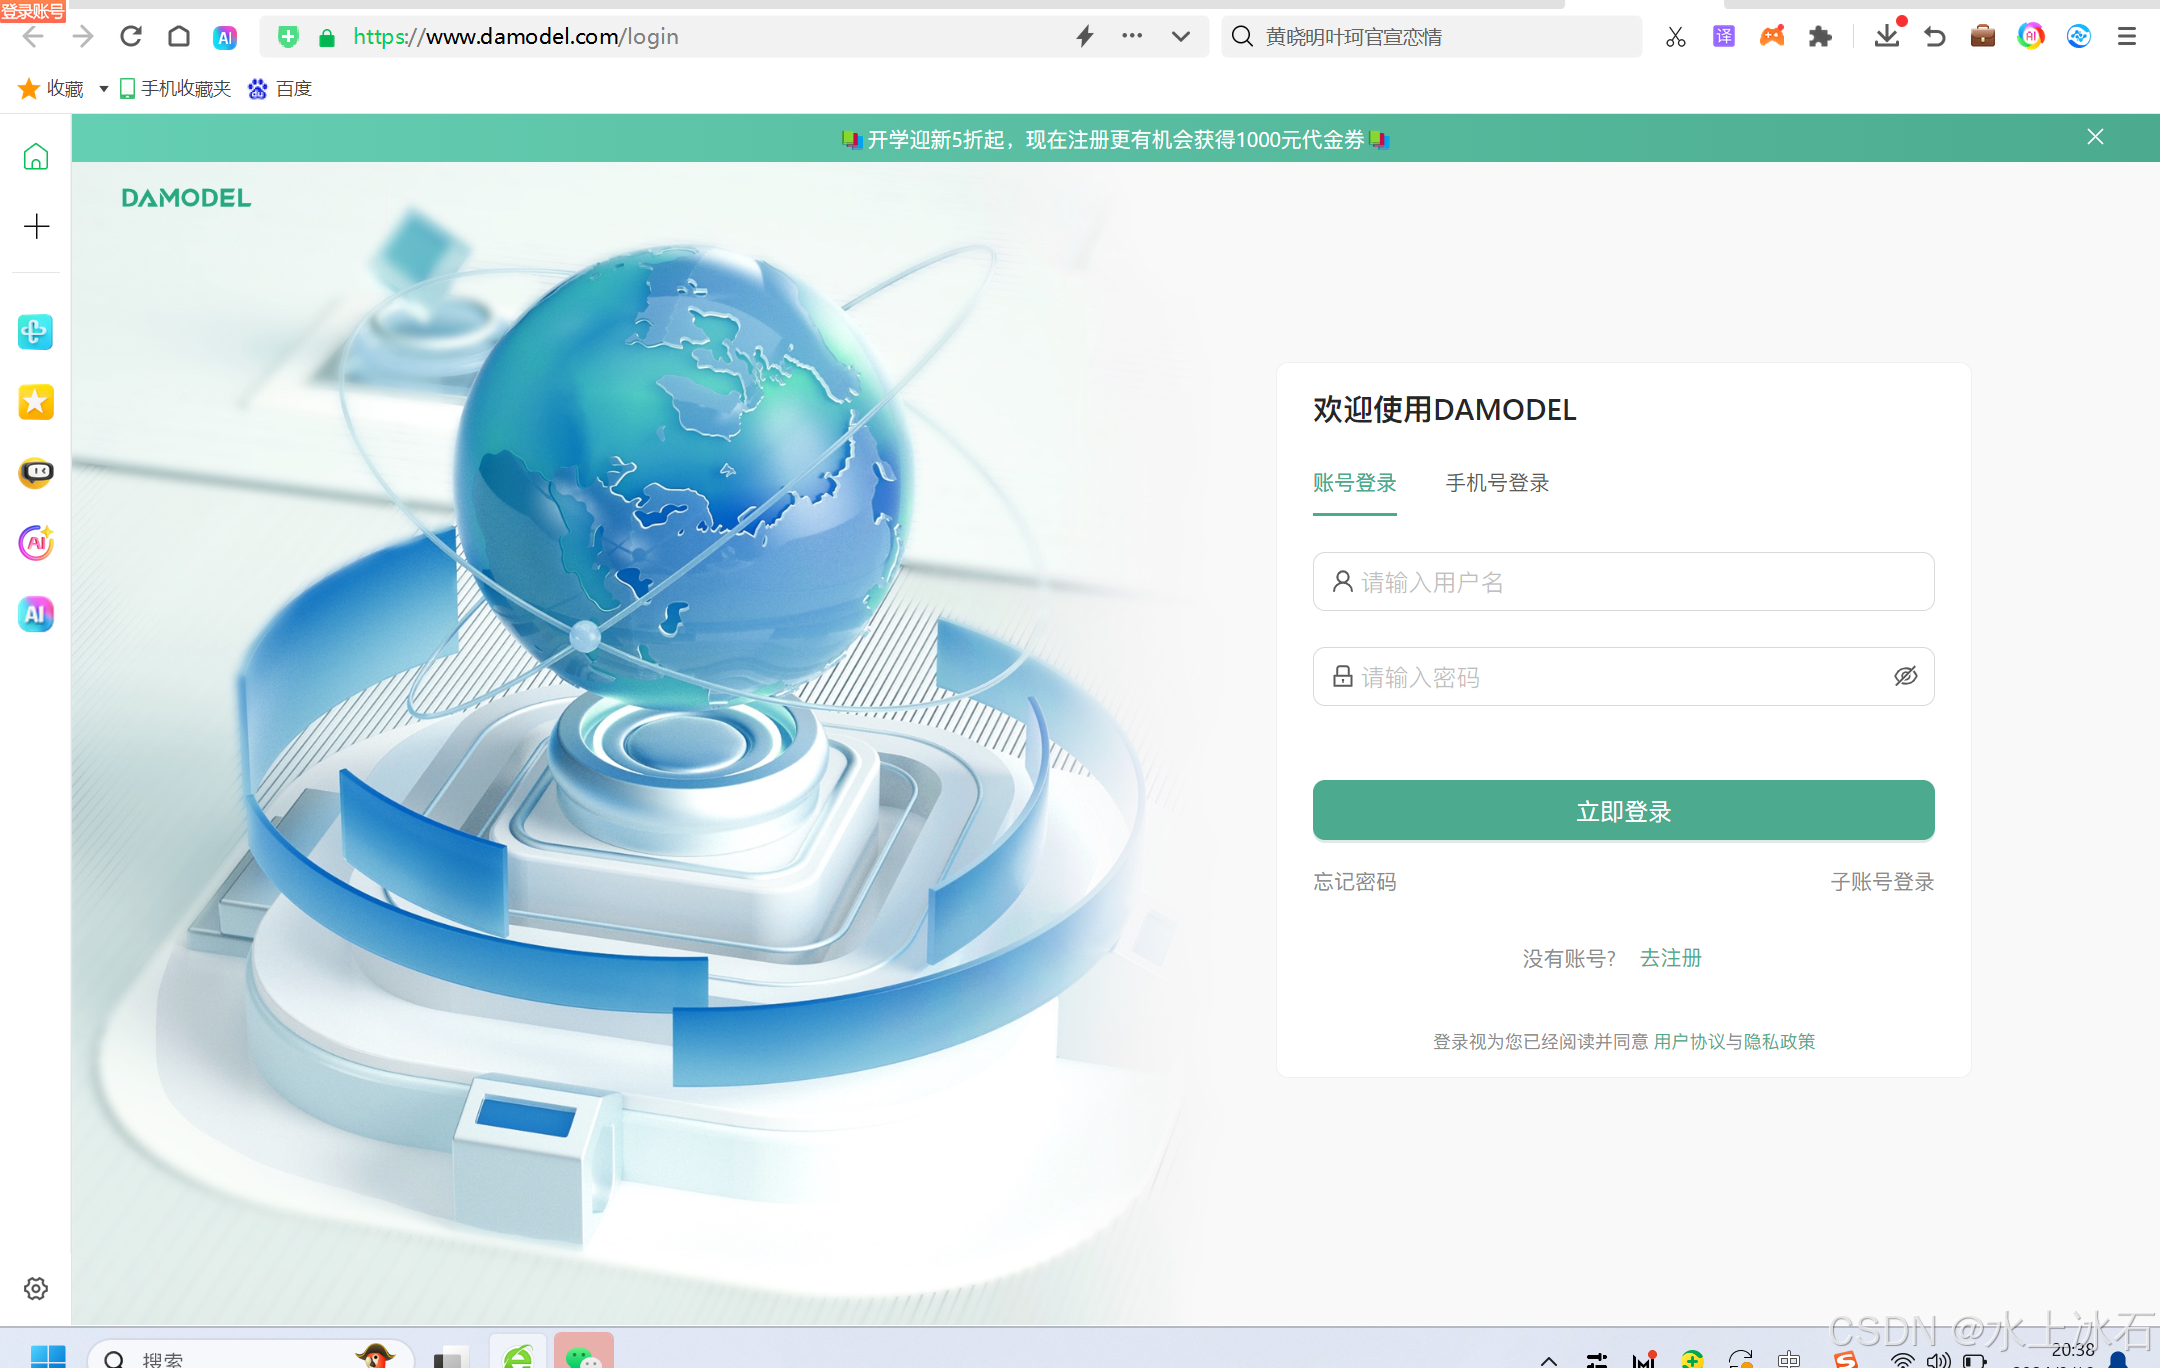The height and width of the screenshot is (1368, 2160).
Task: Click the taskbar search box
Action: pos(250,1356)
